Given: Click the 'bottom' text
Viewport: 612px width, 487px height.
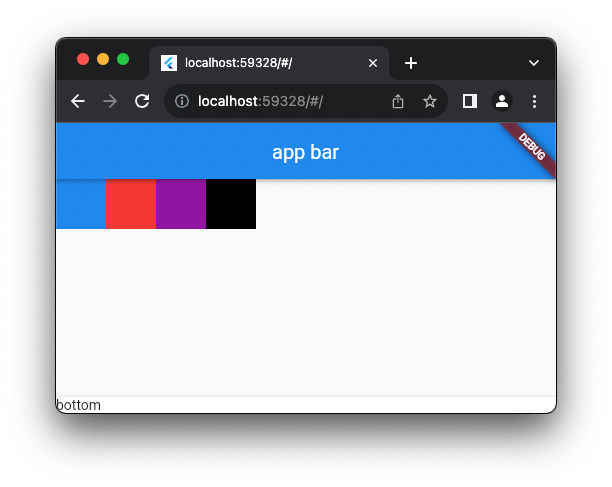Looking at the screenshot, I should (78, 405).
